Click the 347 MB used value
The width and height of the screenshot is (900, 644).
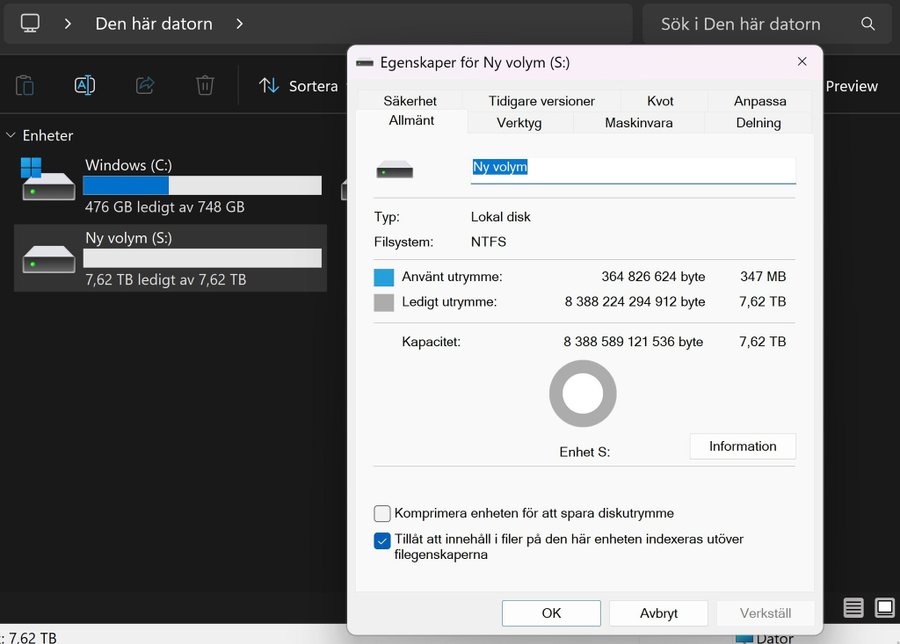click(763, 277)
